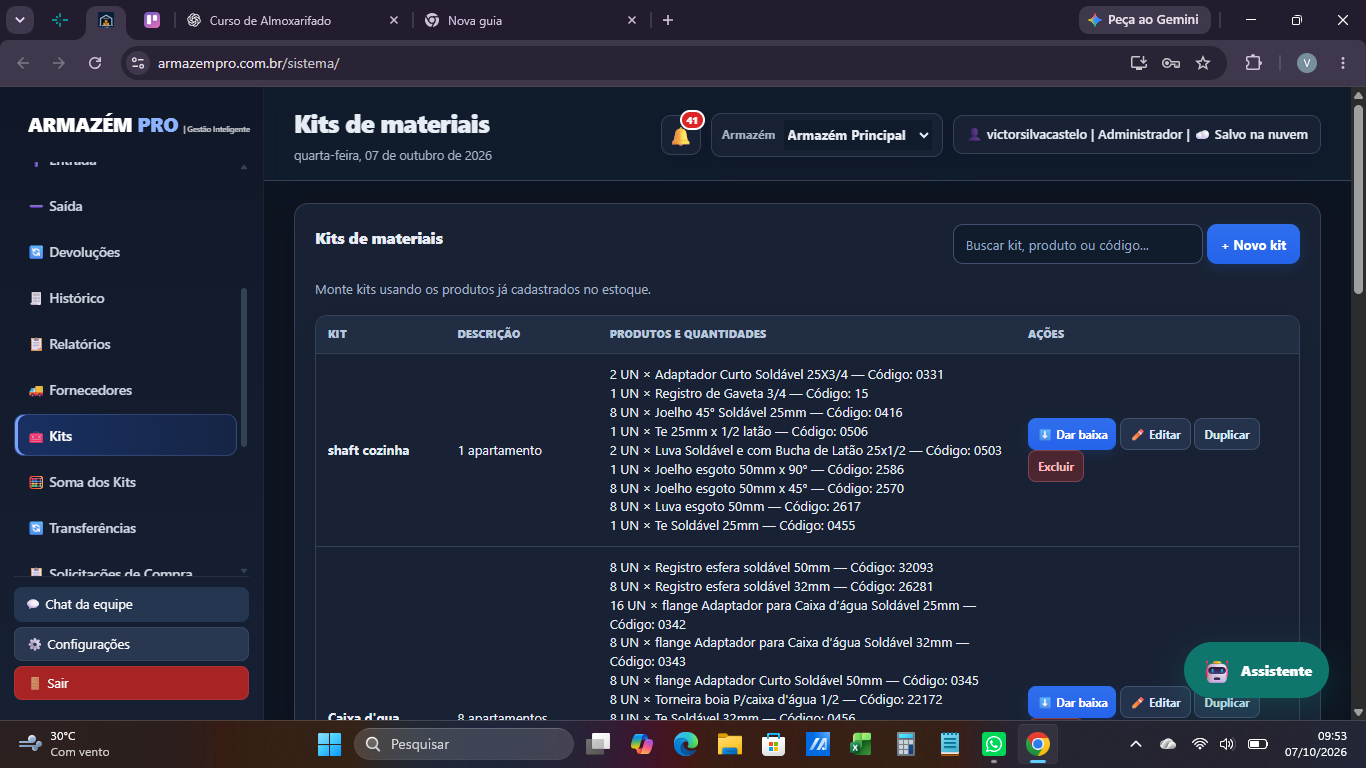Open site information icon in address bar
Image resolution: width=1366 pixels, height=768 pixels.
(x=138, y=63)
